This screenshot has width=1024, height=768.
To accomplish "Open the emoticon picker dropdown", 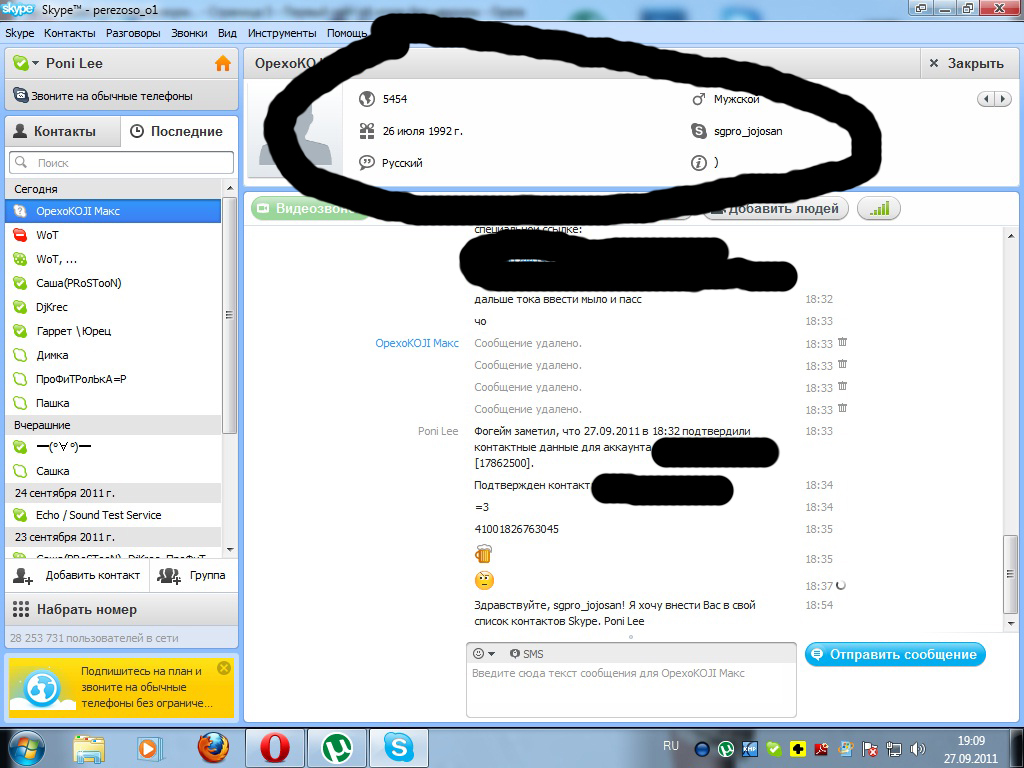I will (483, 654).
